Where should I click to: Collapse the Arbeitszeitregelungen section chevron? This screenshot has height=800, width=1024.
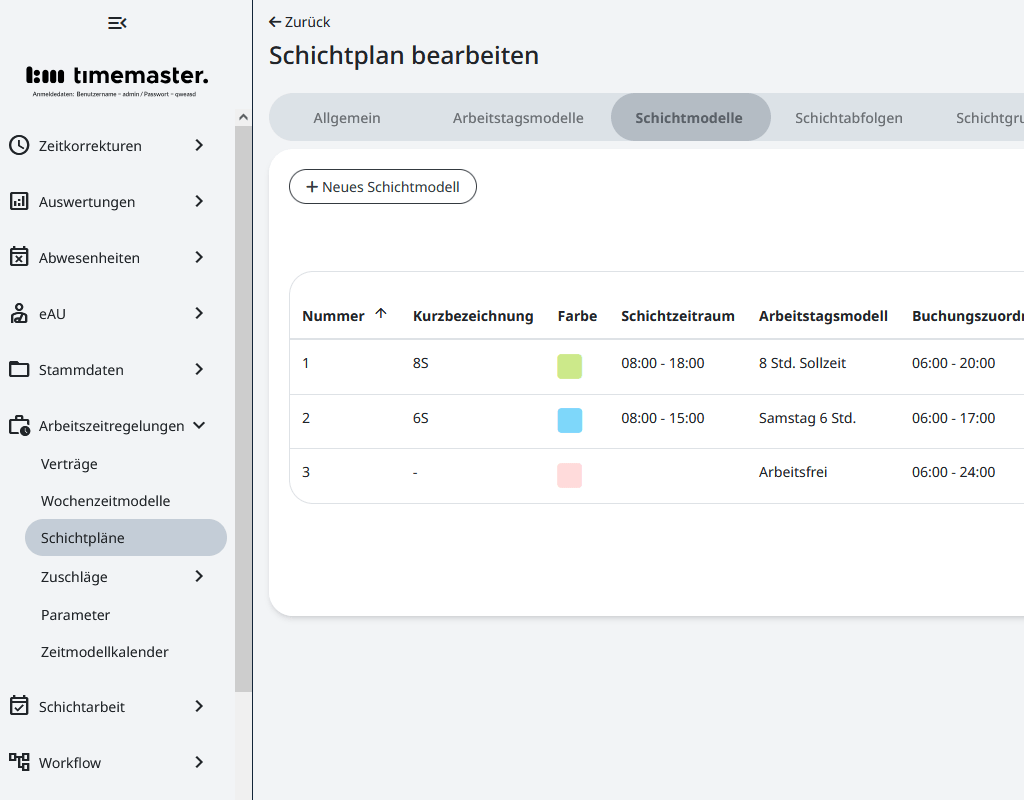coord(199,426)
